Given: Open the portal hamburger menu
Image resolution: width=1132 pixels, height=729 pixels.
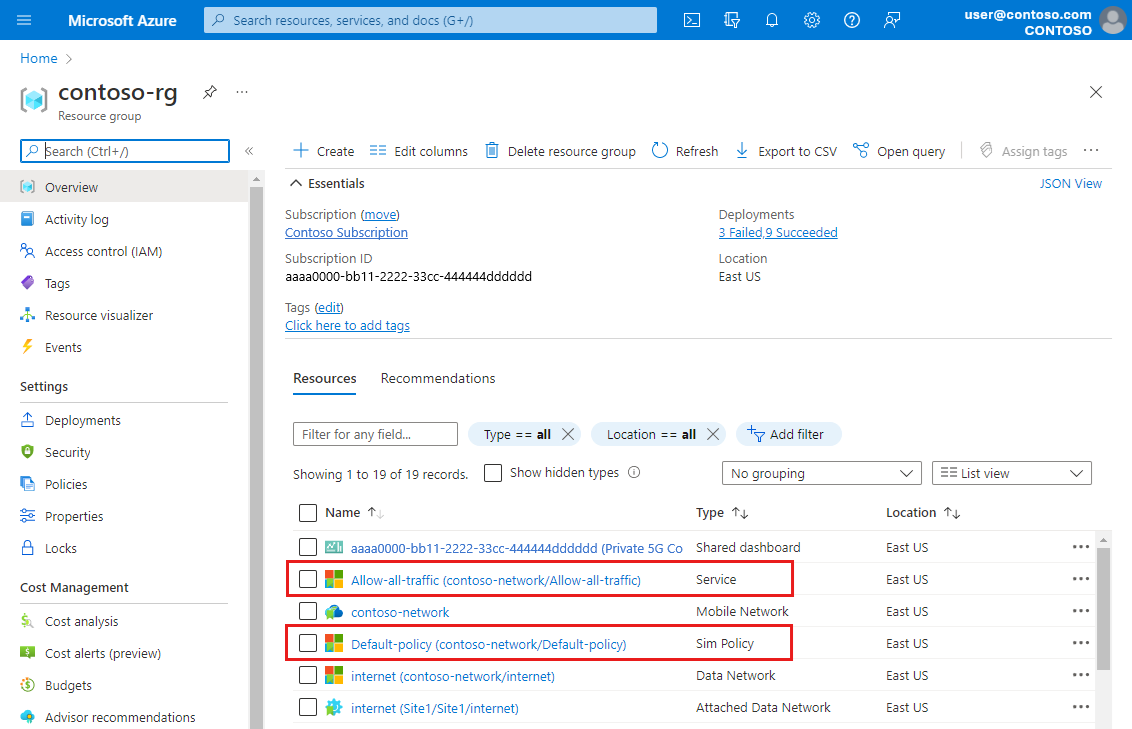Looking at the screenshot, I should click(x=24, y=20).
